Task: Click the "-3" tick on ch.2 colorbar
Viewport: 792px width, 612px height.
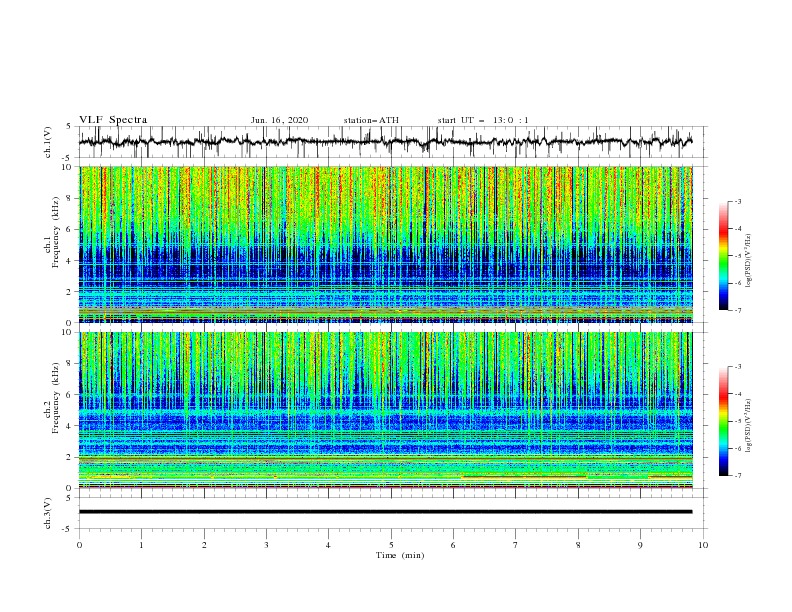Action: [738, 367]
